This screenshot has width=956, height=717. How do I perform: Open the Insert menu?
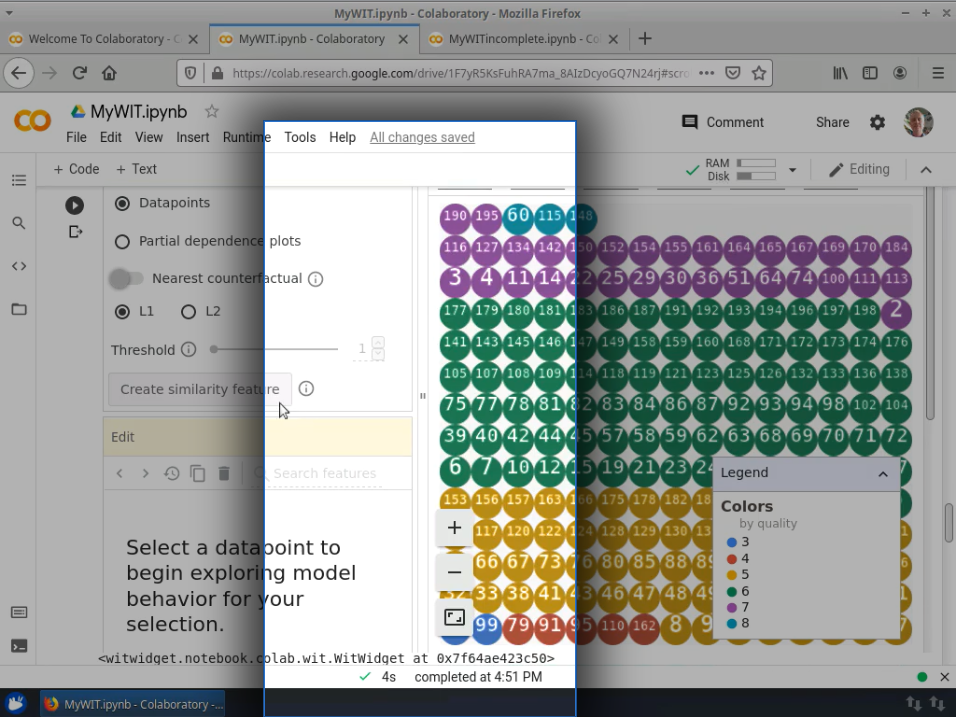193,137
